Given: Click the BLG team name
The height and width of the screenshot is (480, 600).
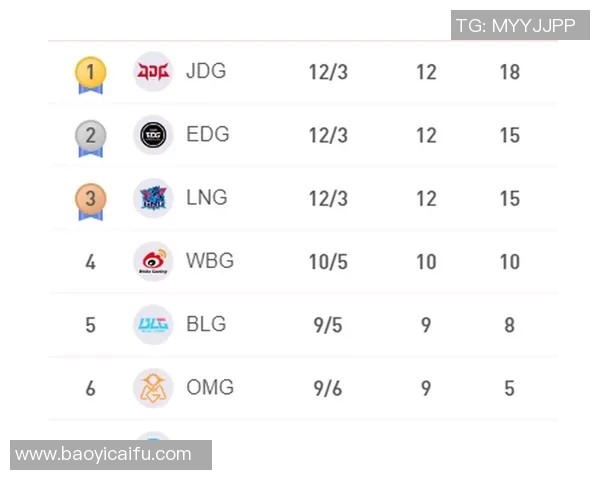Looking at the screenshot, I should coord(206,323).
